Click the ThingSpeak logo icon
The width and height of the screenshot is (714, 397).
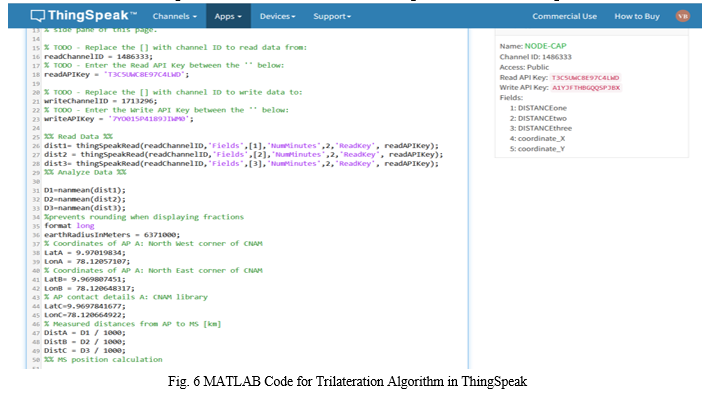[37, 16]
